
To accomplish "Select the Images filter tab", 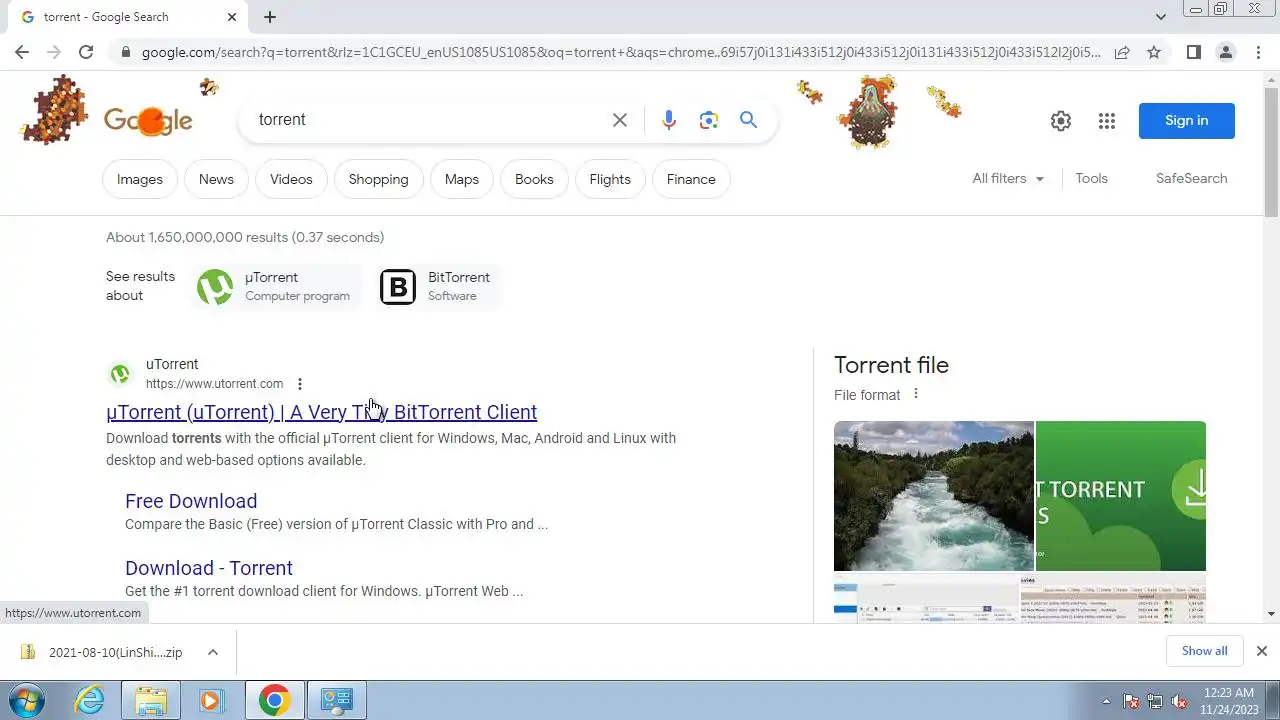I will coord(140,180).
